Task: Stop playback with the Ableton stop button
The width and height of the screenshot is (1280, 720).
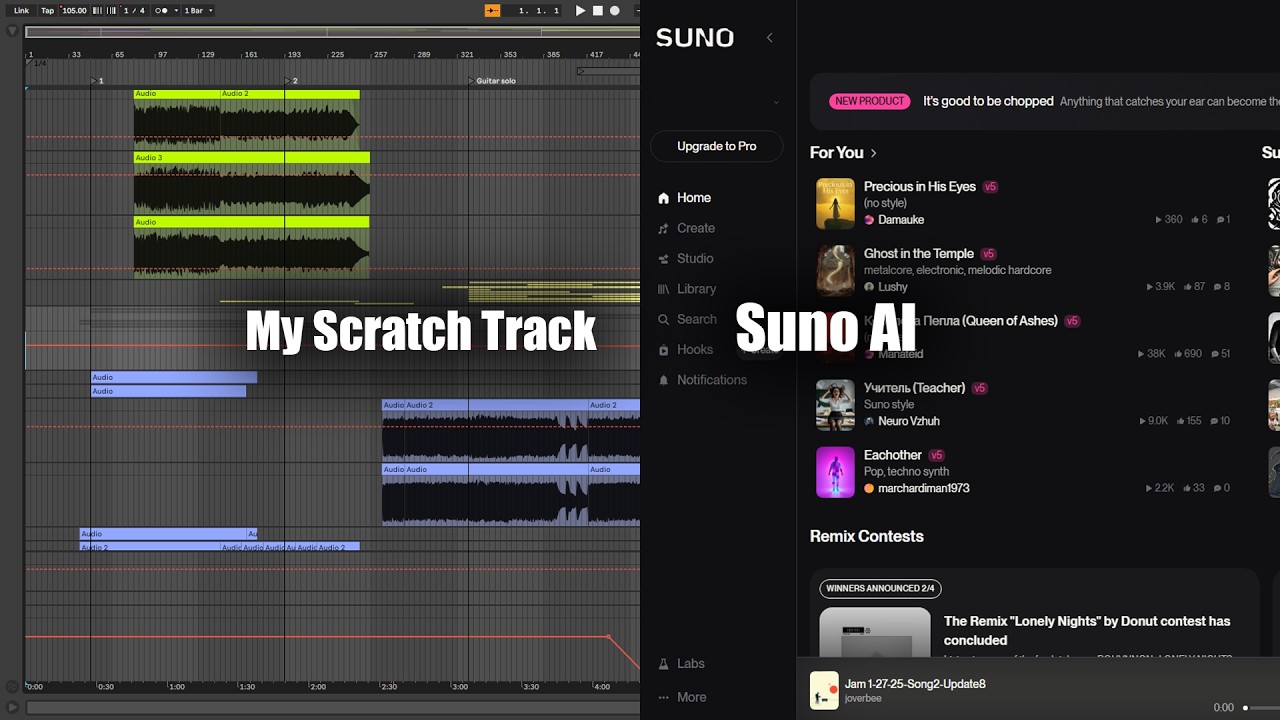Action: click(x=598, y=10)
